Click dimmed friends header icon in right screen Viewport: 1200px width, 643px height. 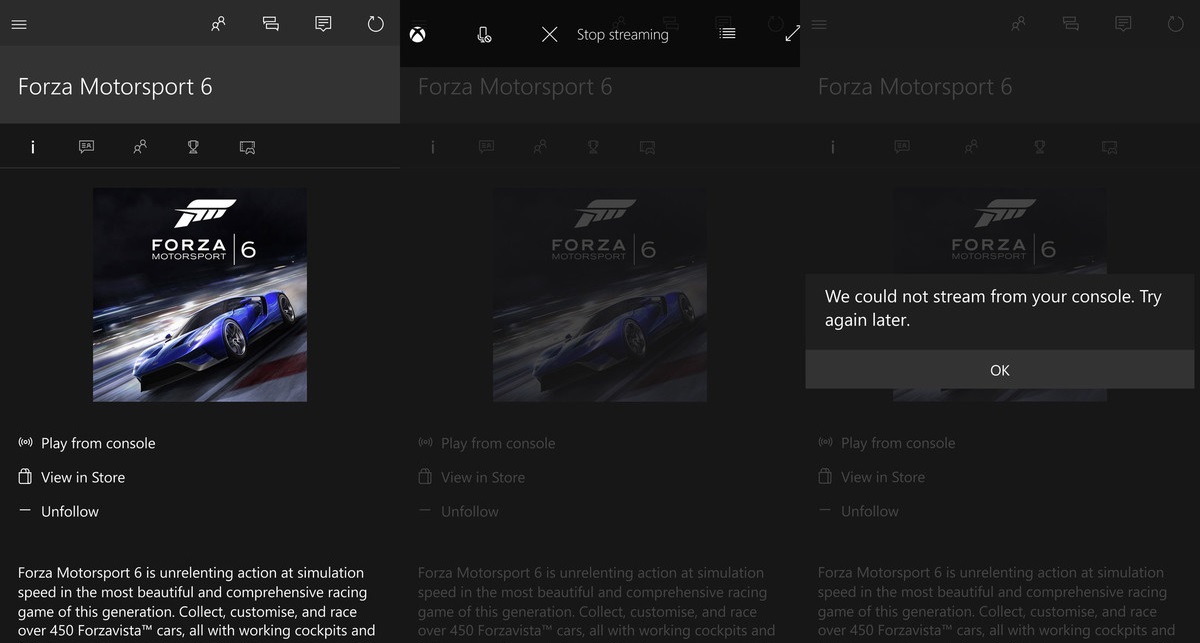coord(1018,24)
